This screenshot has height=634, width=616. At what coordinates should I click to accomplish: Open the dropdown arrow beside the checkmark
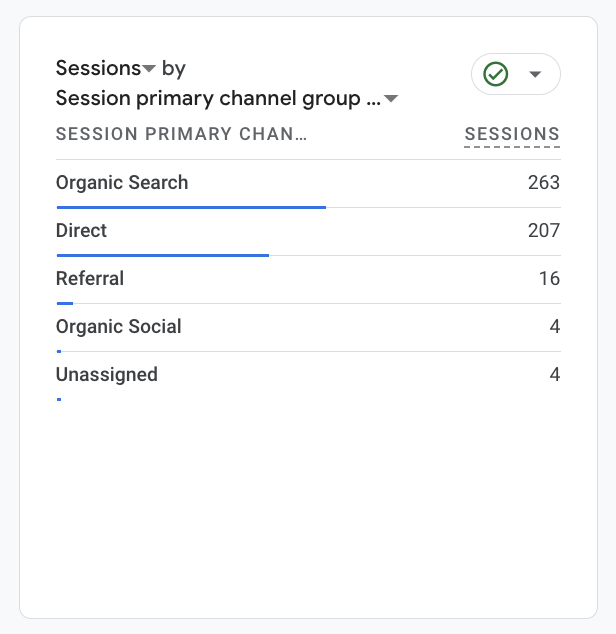[x=535, y=74]
